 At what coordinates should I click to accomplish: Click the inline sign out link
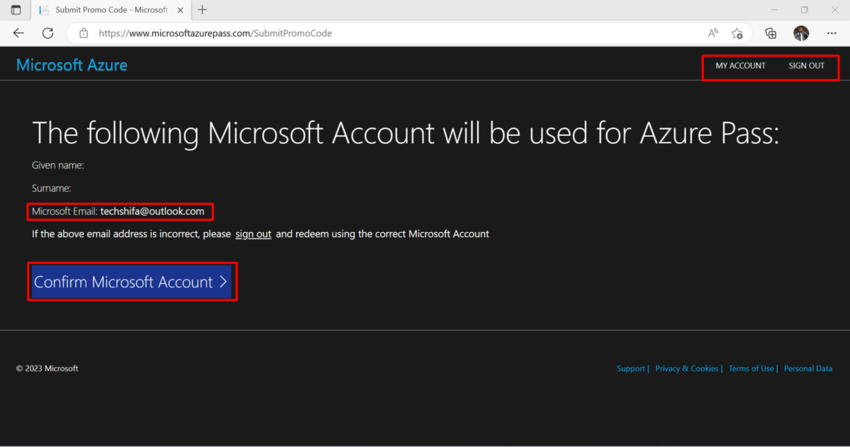click(x=253, y=234)
